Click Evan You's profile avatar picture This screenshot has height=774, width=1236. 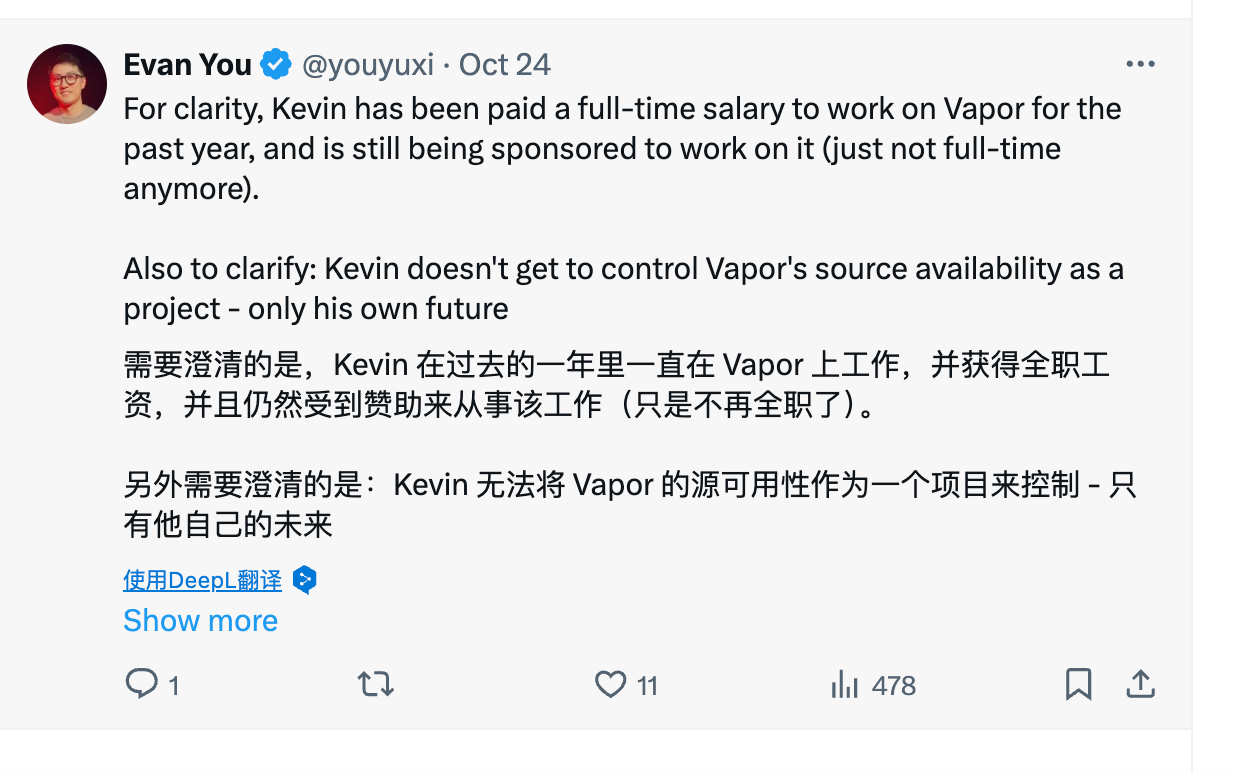[66, 83]
